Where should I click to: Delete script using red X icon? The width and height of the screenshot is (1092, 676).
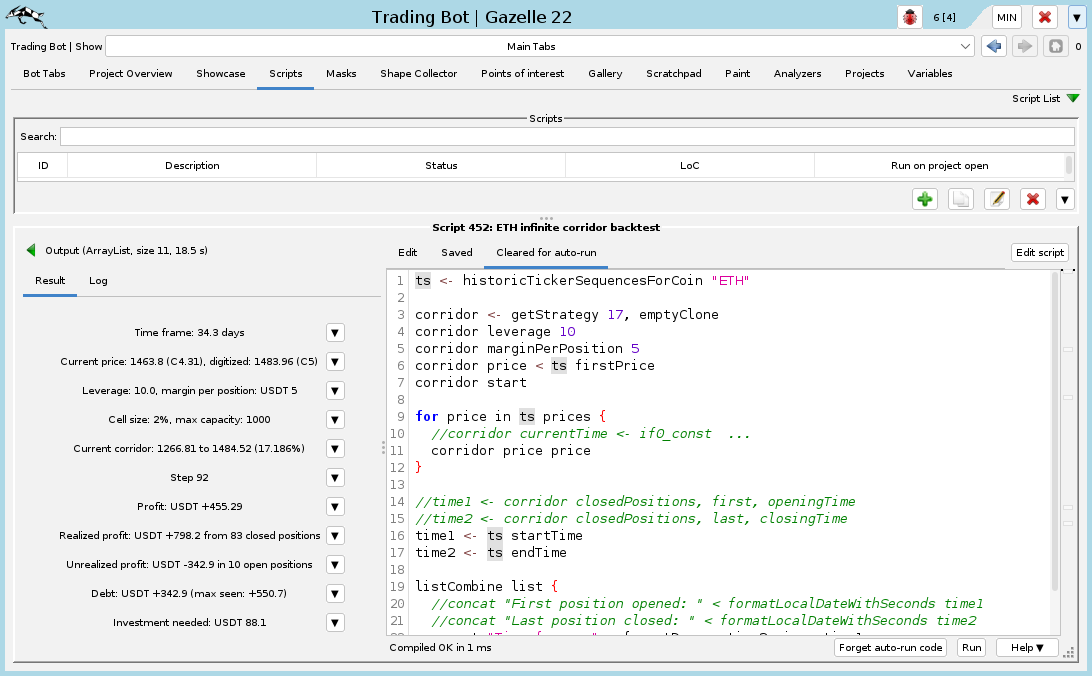[1033, 199]
